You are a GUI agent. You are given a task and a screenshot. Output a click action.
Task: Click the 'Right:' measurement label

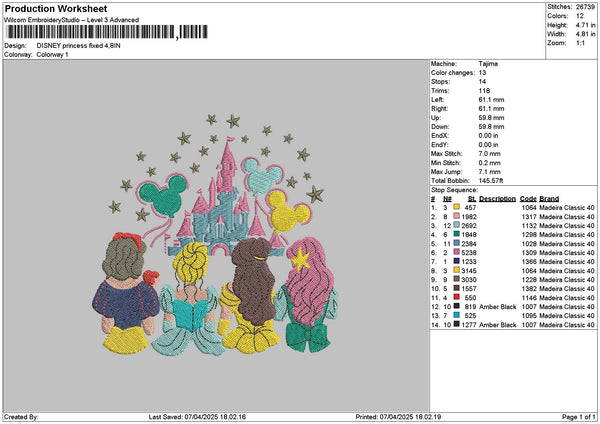[x=439, y=109]
